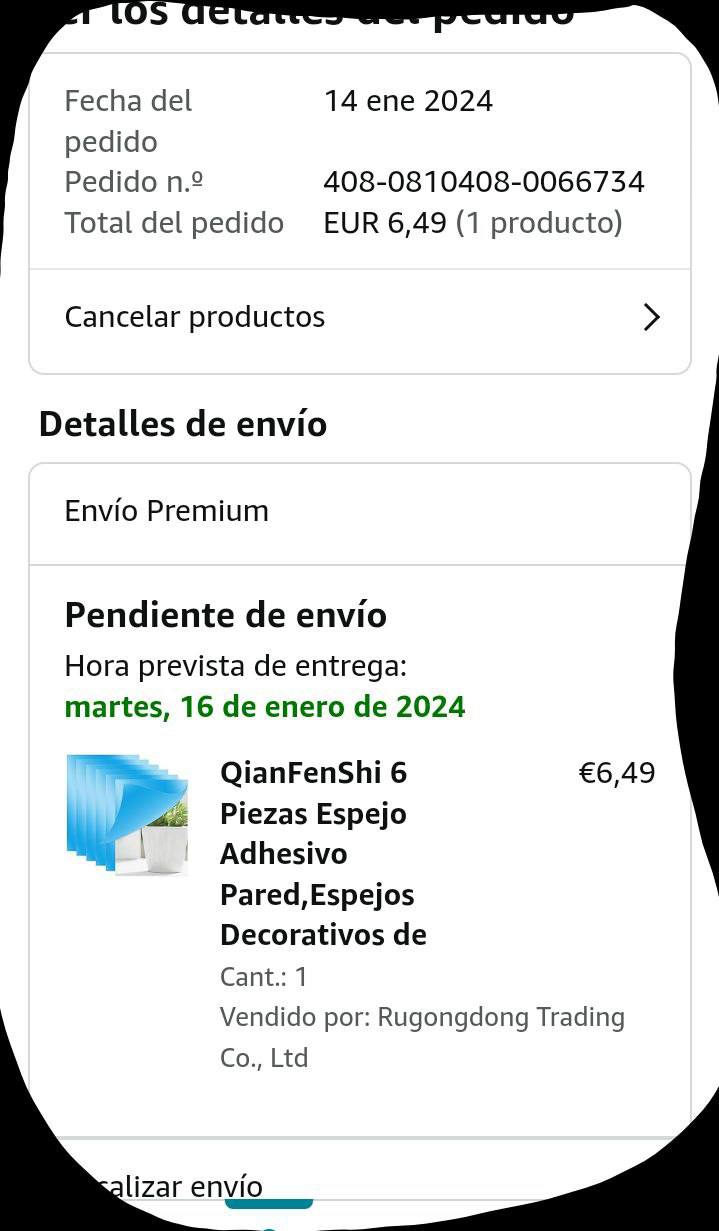Tap the order total EUR 6,49

(385, 223)
